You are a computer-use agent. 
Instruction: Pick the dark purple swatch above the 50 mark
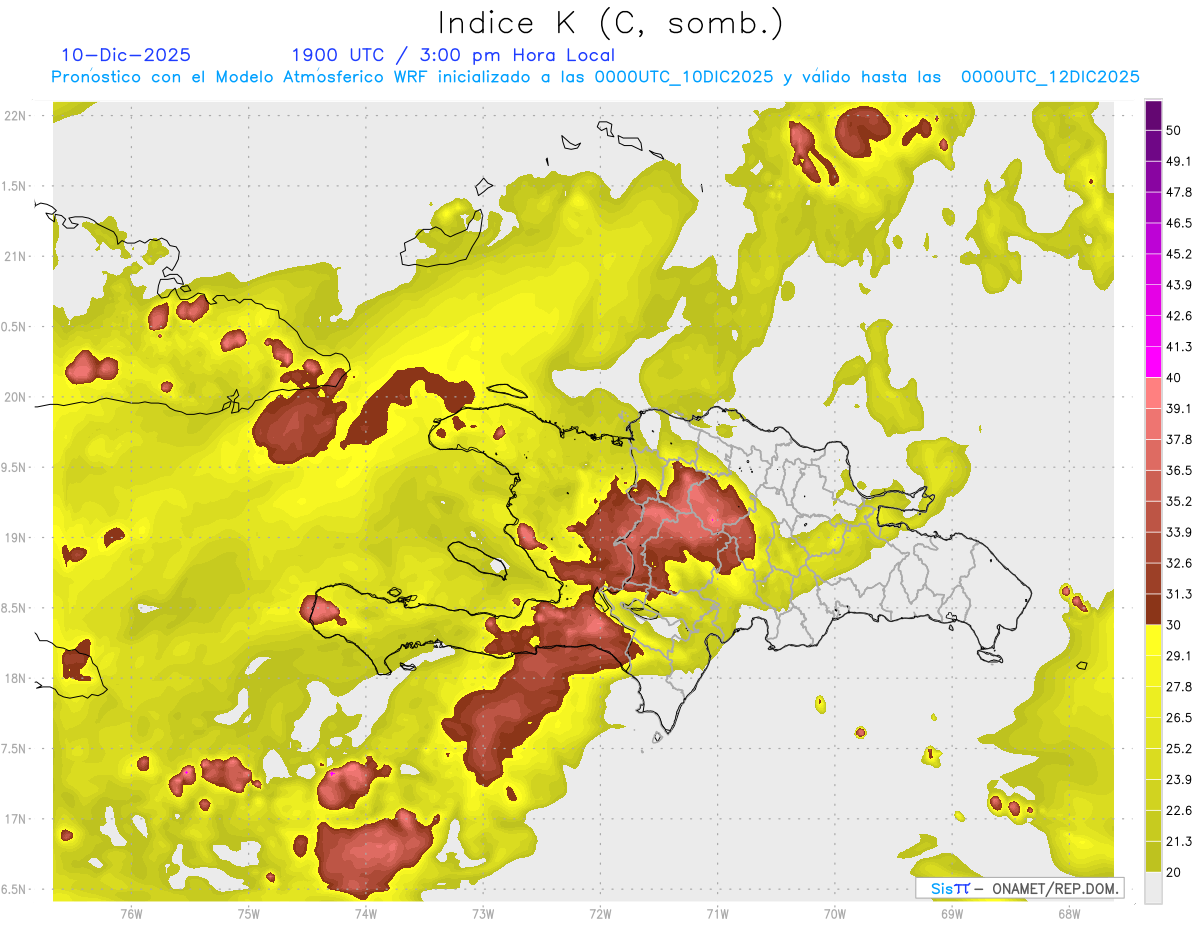(1153, 115)
